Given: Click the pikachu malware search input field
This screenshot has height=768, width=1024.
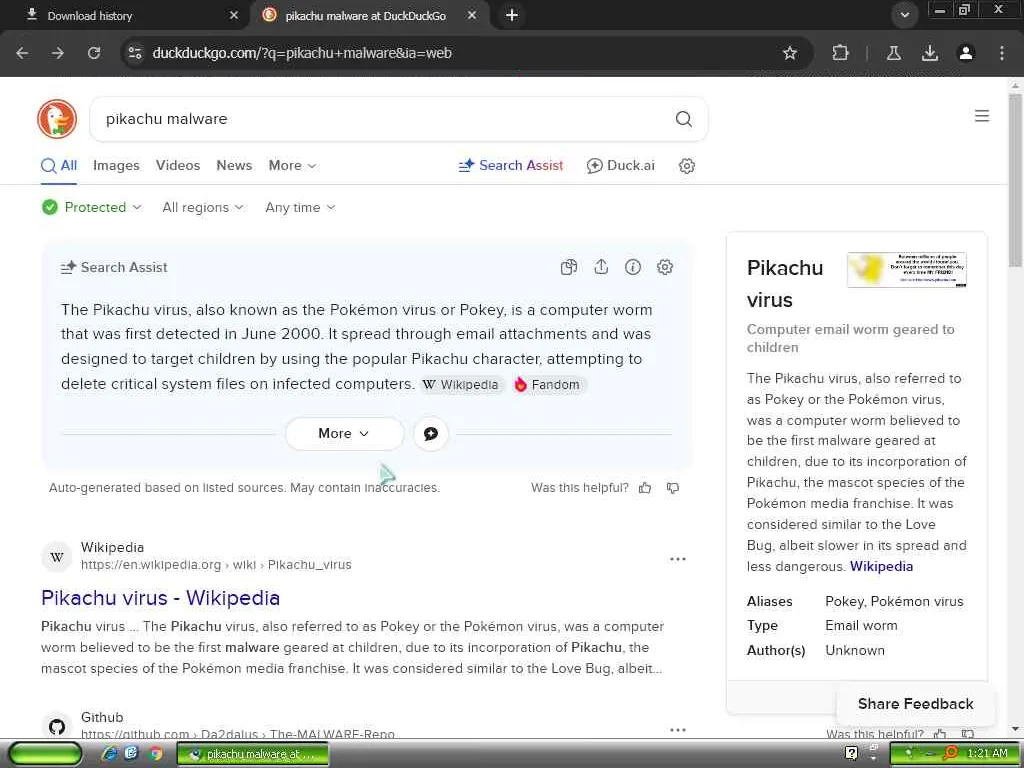Looking at the screenshot, I should (x=385, y=119).
